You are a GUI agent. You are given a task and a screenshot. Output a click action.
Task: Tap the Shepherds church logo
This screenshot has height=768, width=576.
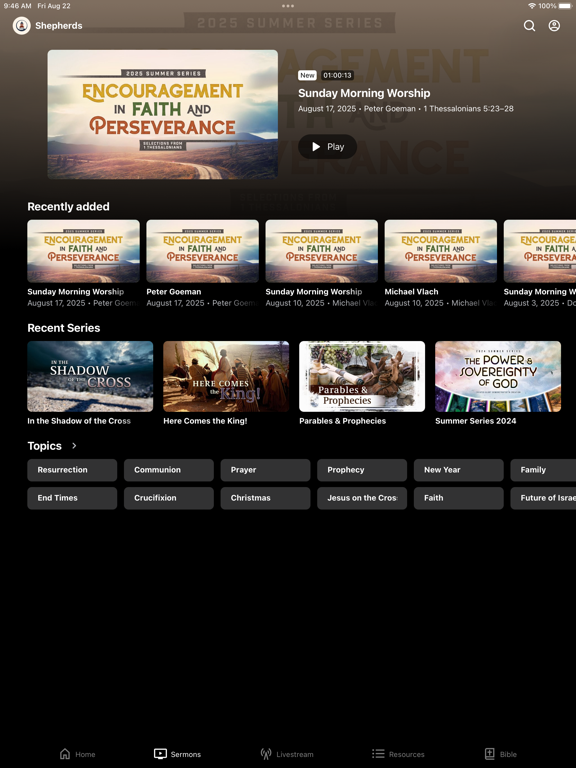point(22,25)
